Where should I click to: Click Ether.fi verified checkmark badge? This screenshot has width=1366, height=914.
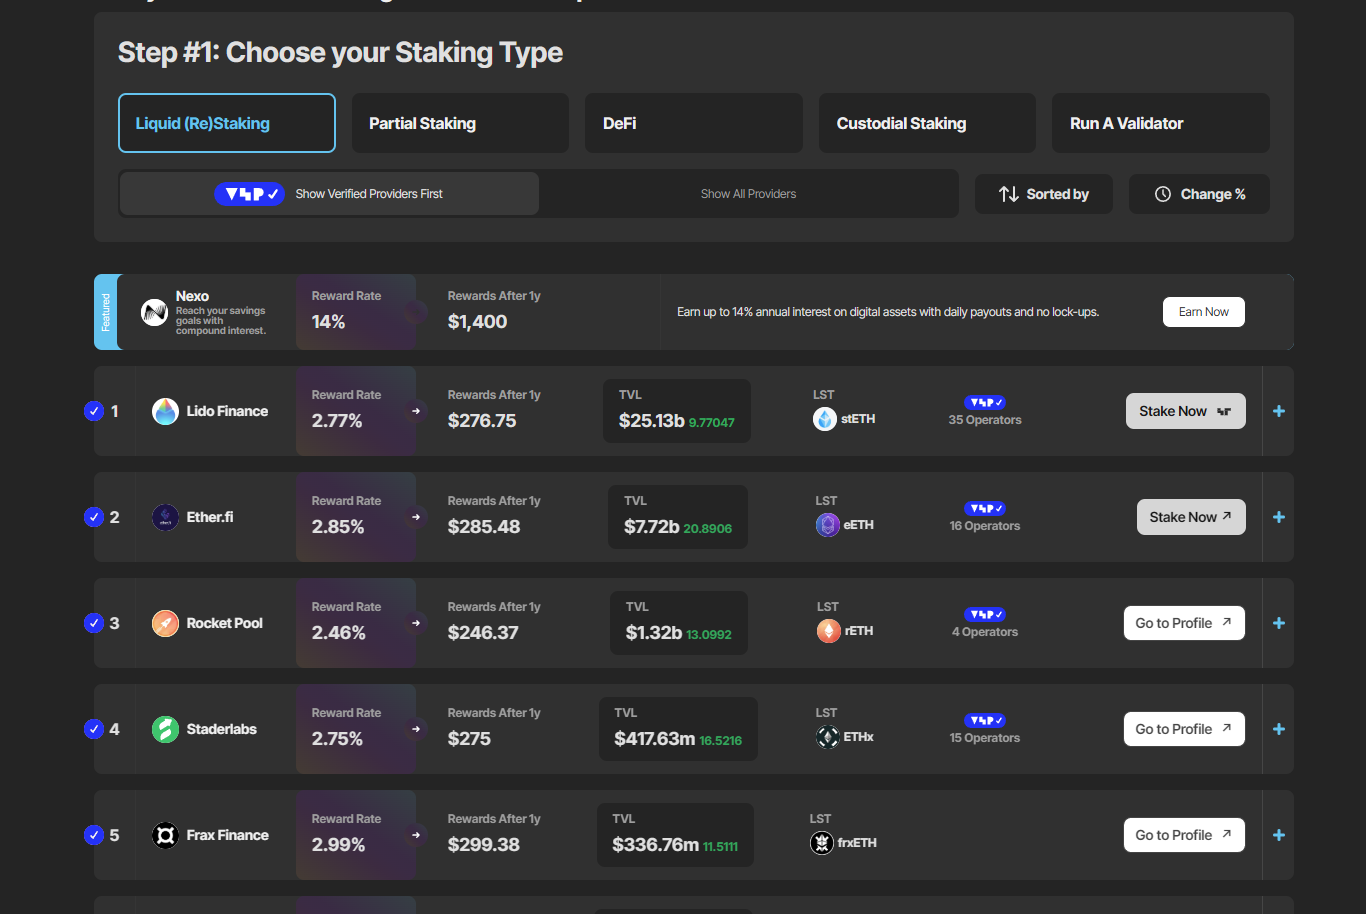point(94,517)
